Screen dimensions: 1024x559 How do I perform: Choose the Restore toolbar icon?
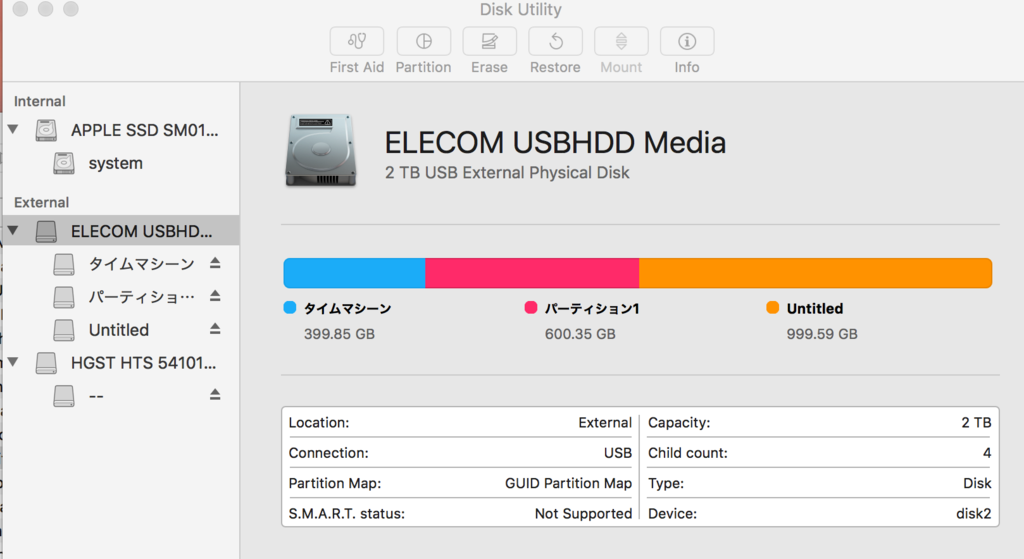coord(555,42)
